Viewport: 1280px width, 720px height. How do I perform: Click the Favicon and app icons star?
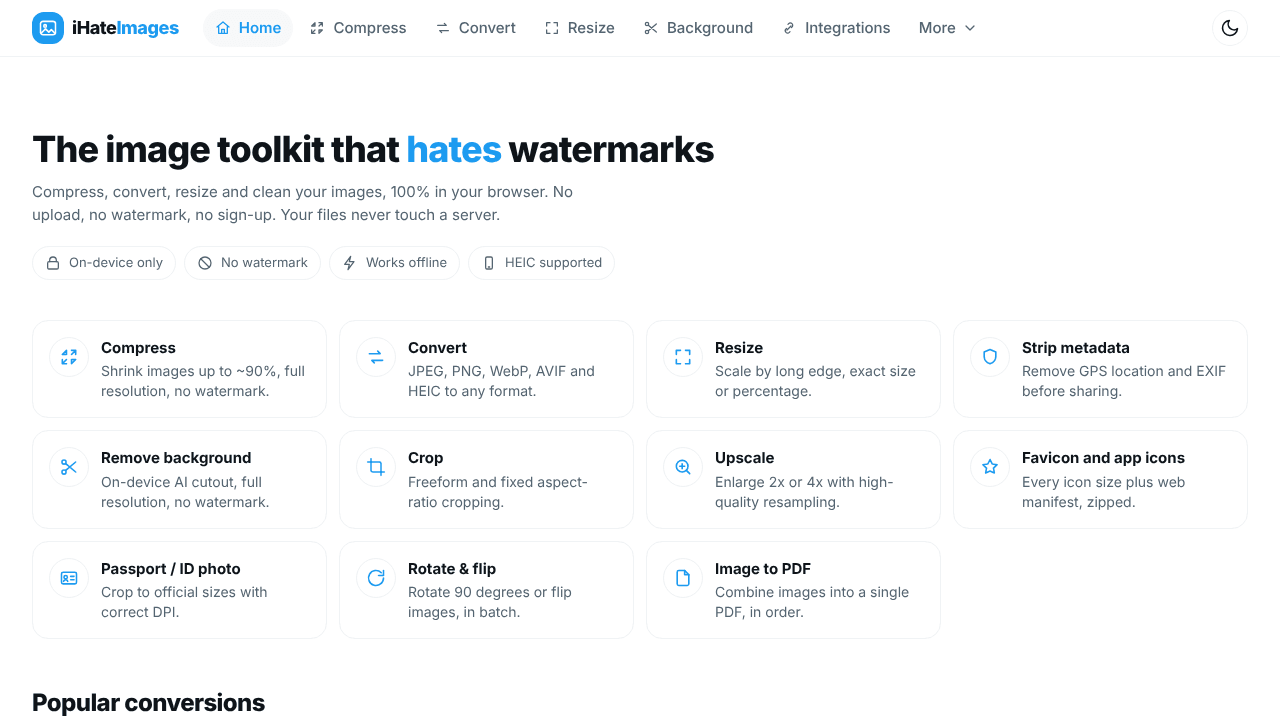pos(990,467)
